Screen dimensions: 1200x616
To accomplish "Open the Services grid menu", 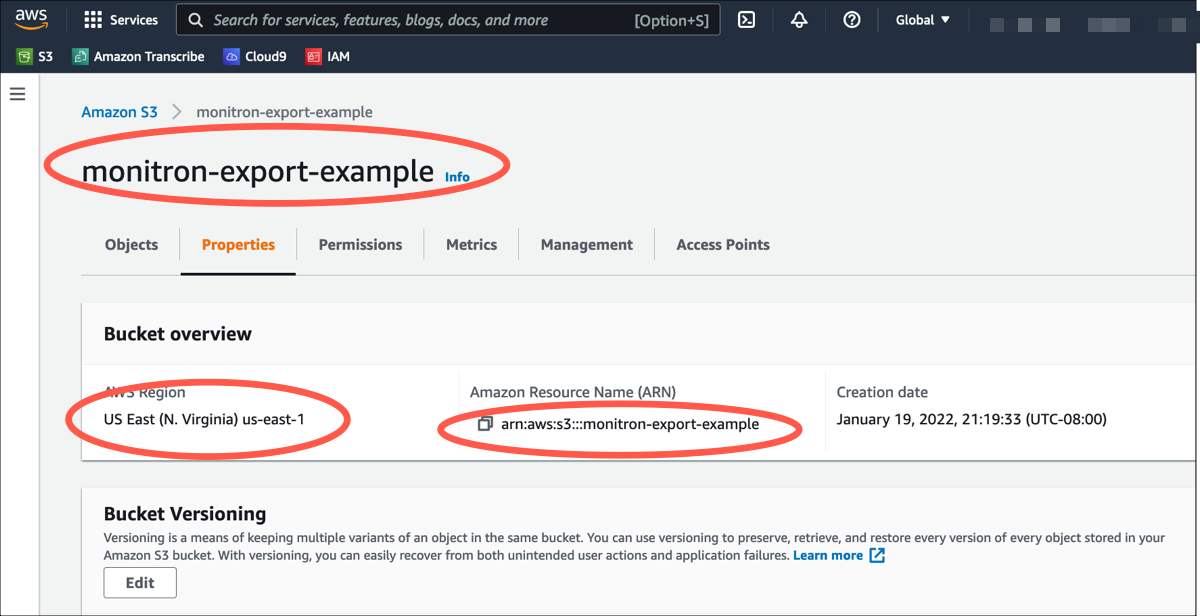I will (120, 19).
